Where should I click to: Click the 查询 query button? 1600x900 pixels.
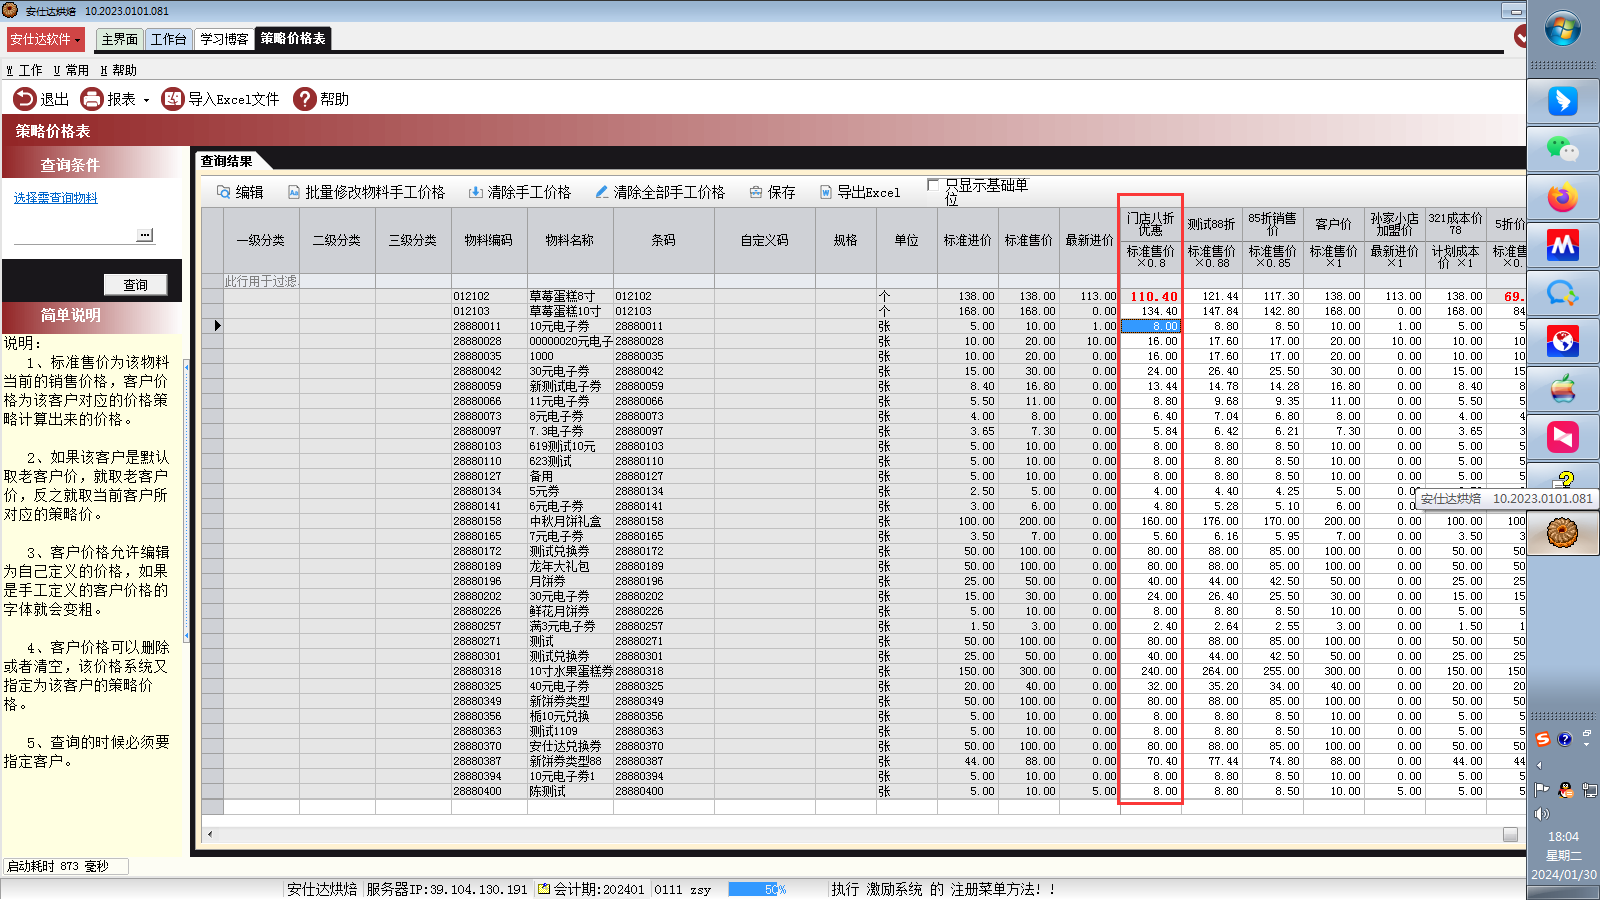pyautogui.click(x=135, y=285)
